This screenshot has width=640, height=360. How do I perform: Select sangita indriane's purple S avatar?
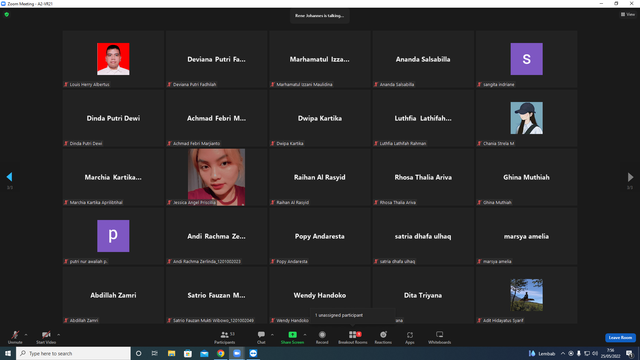[527, 59]
